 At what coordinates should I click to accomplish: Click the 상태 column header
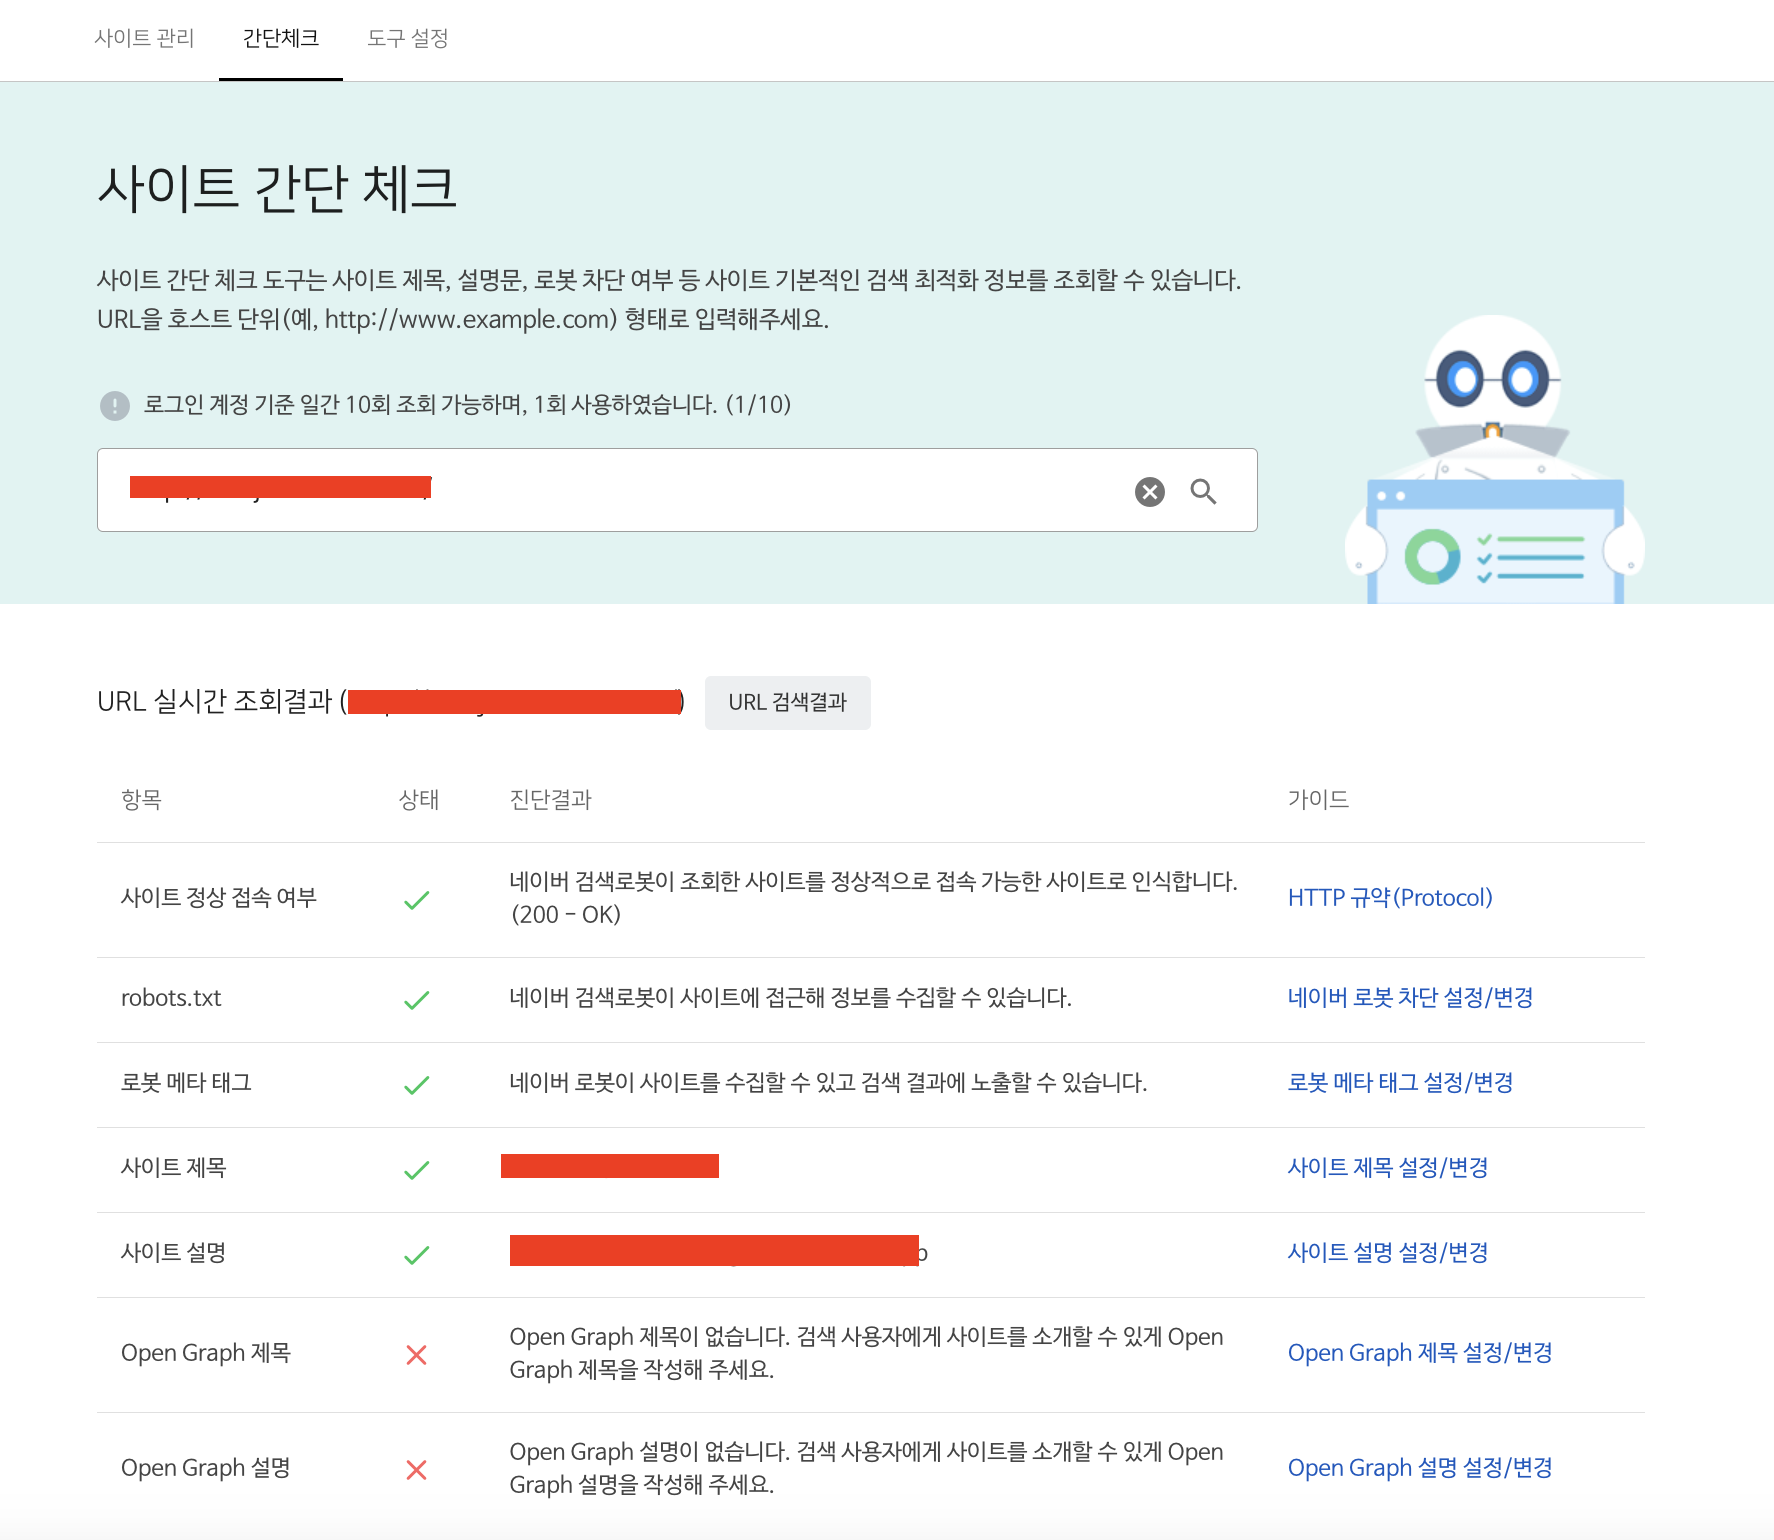[x=418, y=800]
